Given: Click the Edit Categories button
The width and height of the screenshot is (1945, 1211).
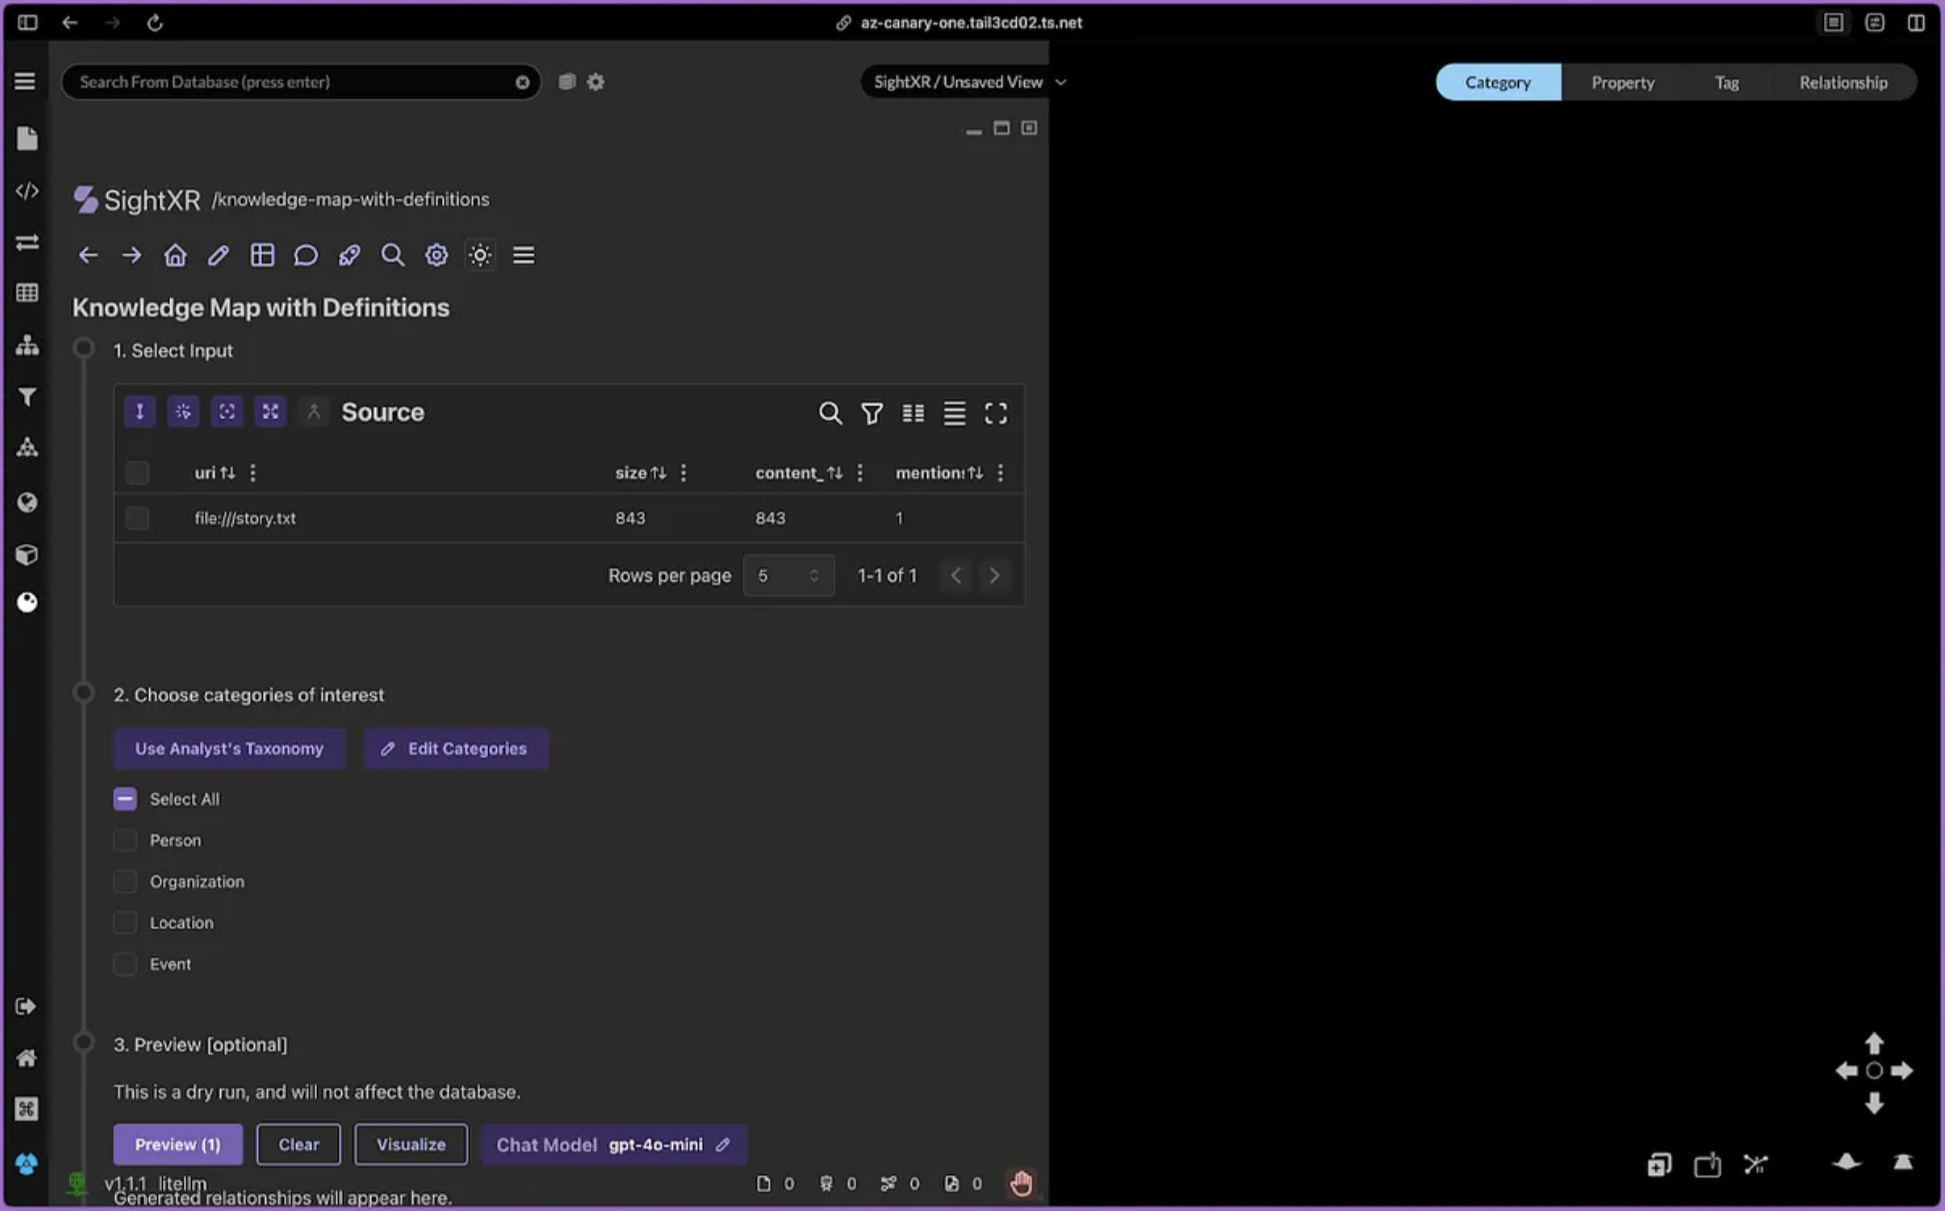Looking at the screenshot, I should point(456,749).
